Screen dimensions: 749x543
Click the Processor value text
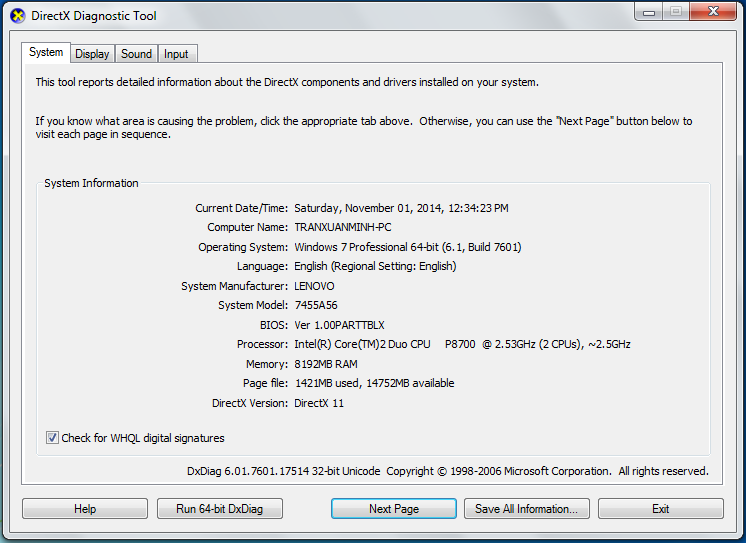[x=462, y=344]
